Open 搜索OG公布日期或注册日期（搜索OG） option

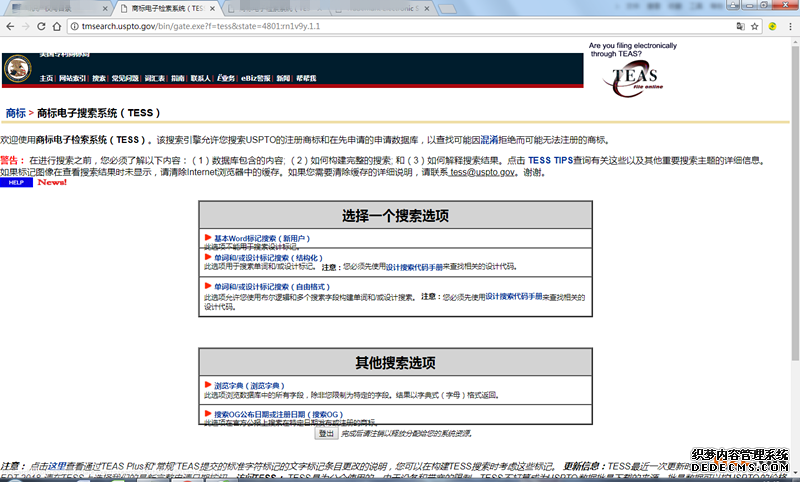coord(279,414)
